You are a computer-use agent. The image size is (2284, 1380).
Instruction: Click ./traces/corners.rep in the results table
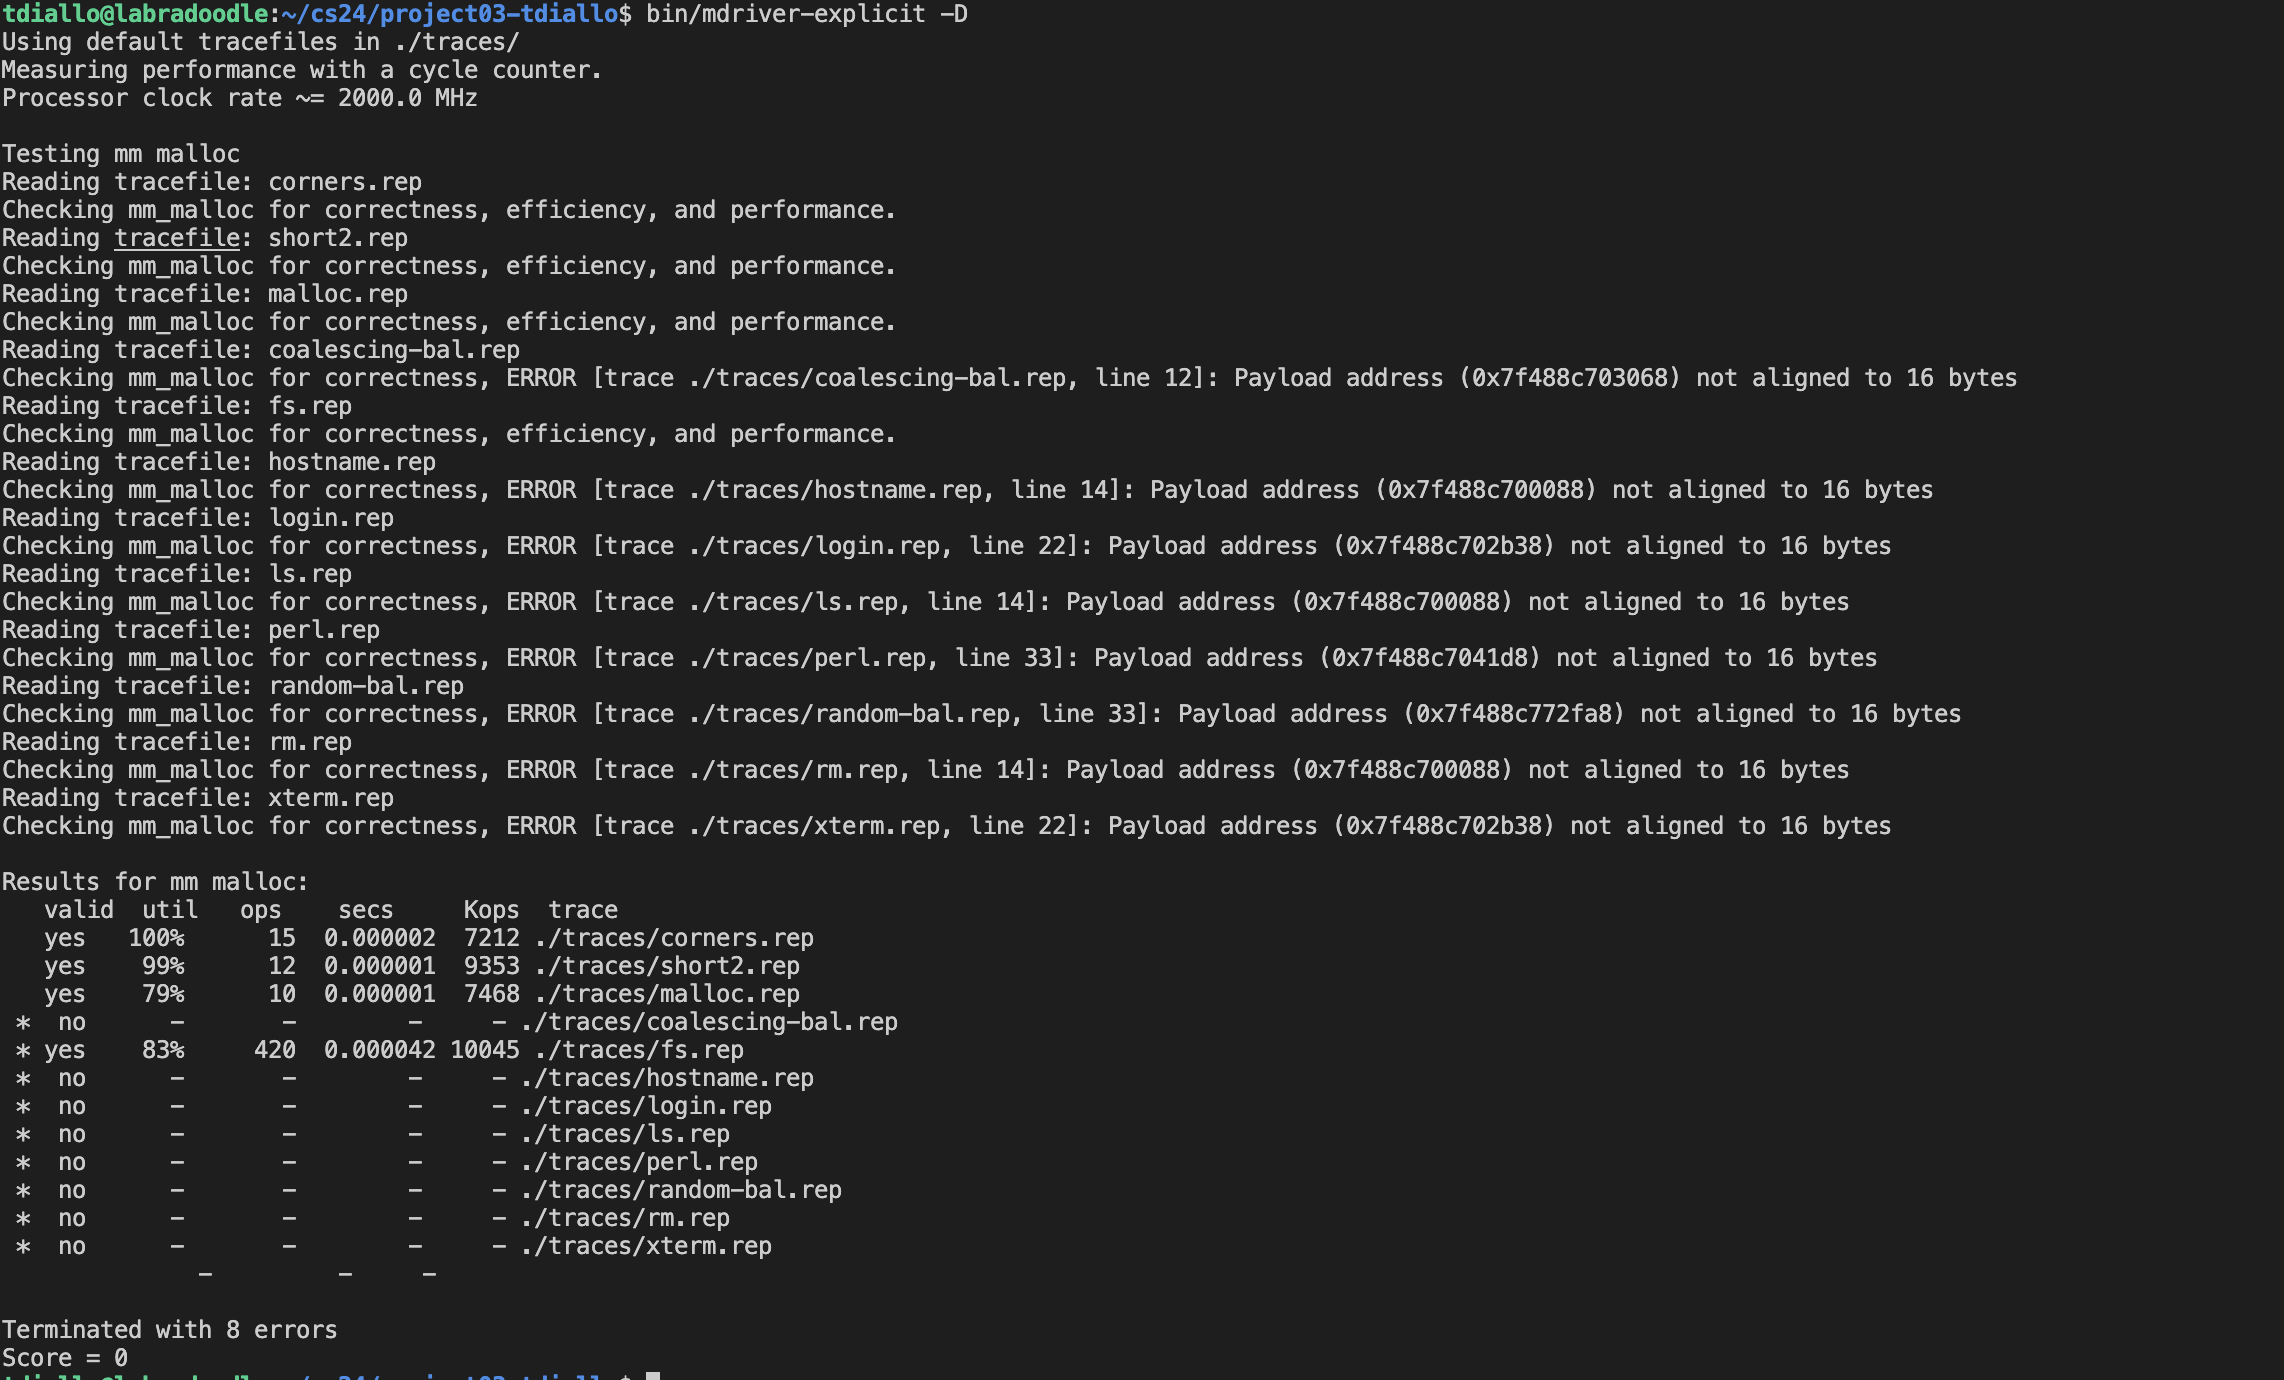[x=674, y=938]
